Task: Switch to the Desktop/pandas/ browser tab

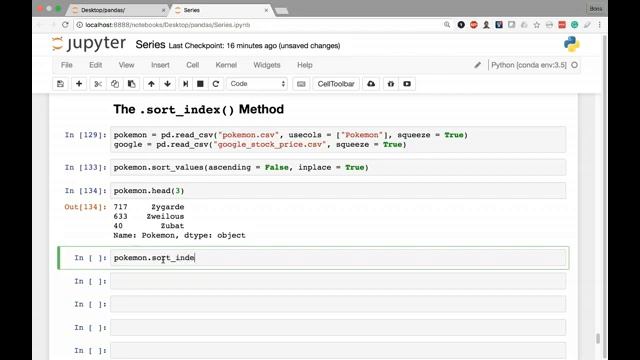Action: tap(118, 10)
